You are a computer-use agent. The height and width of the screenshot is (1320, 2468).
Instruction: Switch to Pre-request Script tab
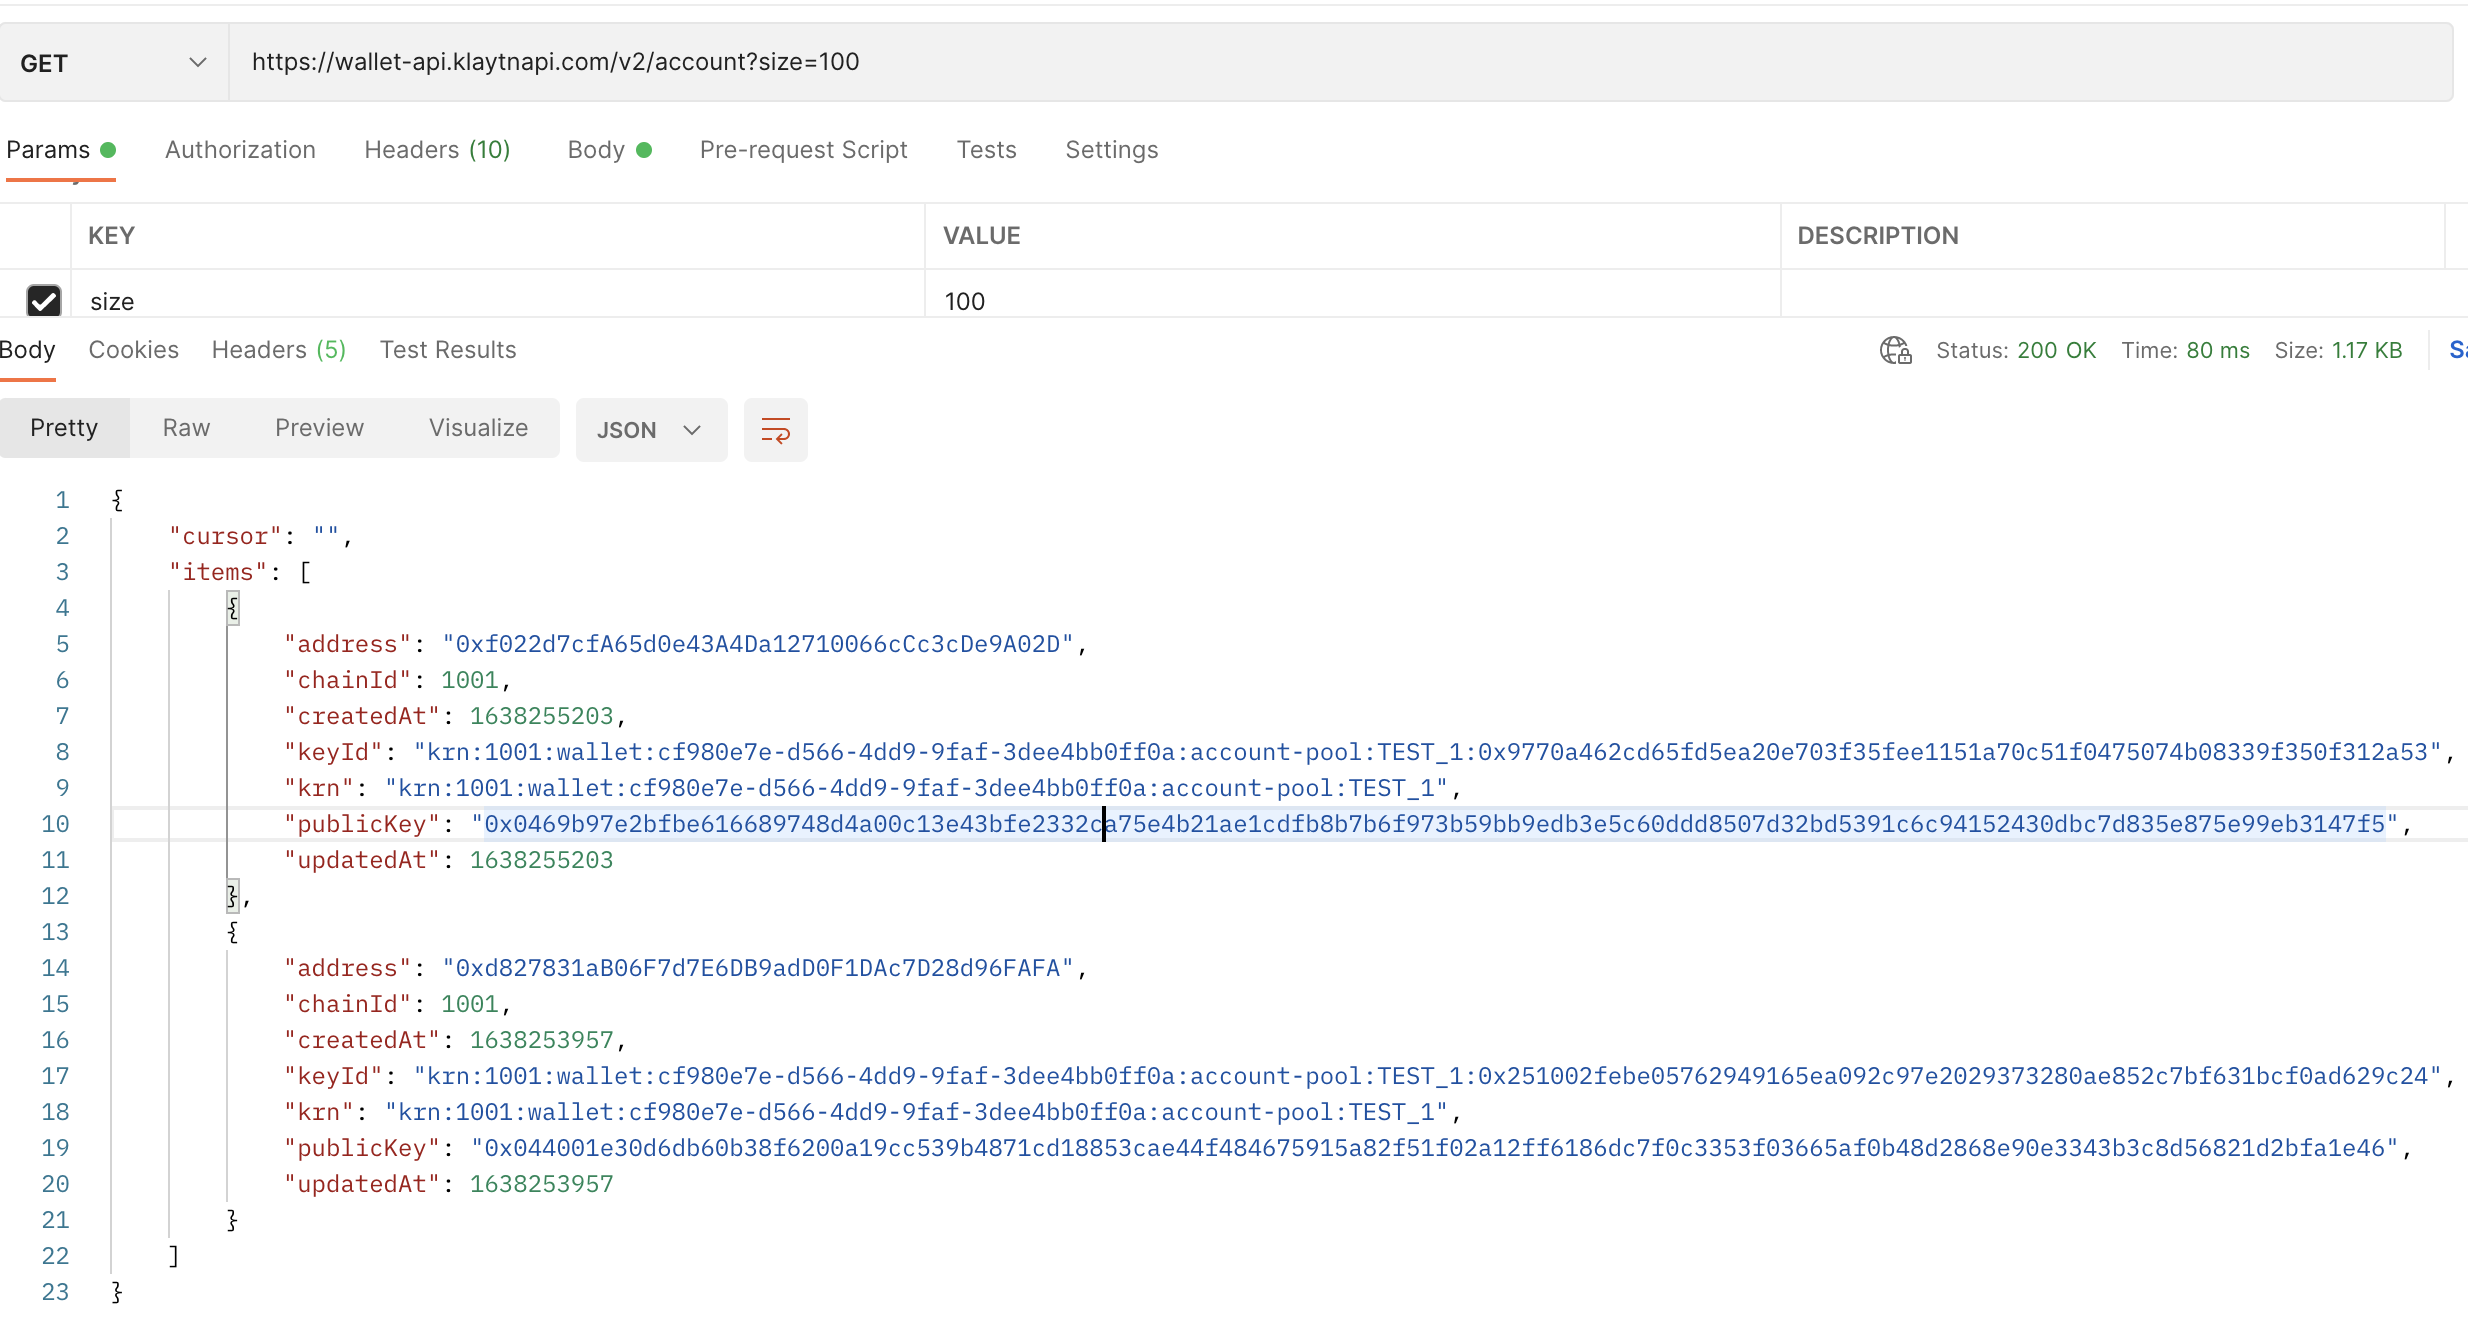pos(803,150)
